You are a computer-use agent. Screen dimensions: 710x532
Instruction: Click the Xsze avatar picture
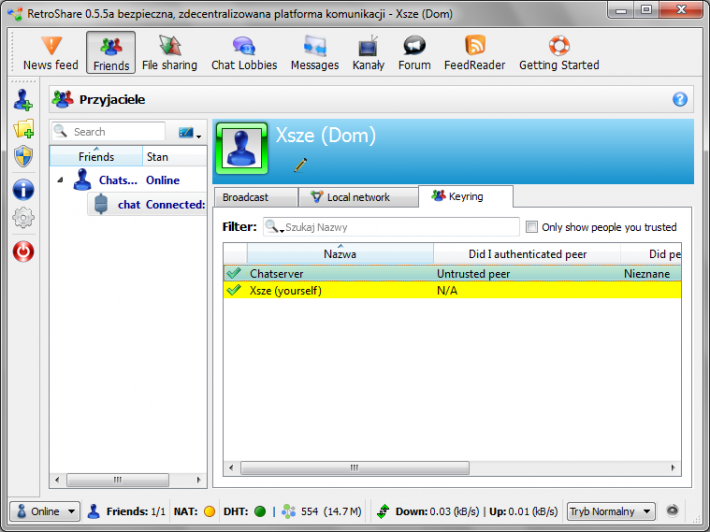tap(242, 148)
